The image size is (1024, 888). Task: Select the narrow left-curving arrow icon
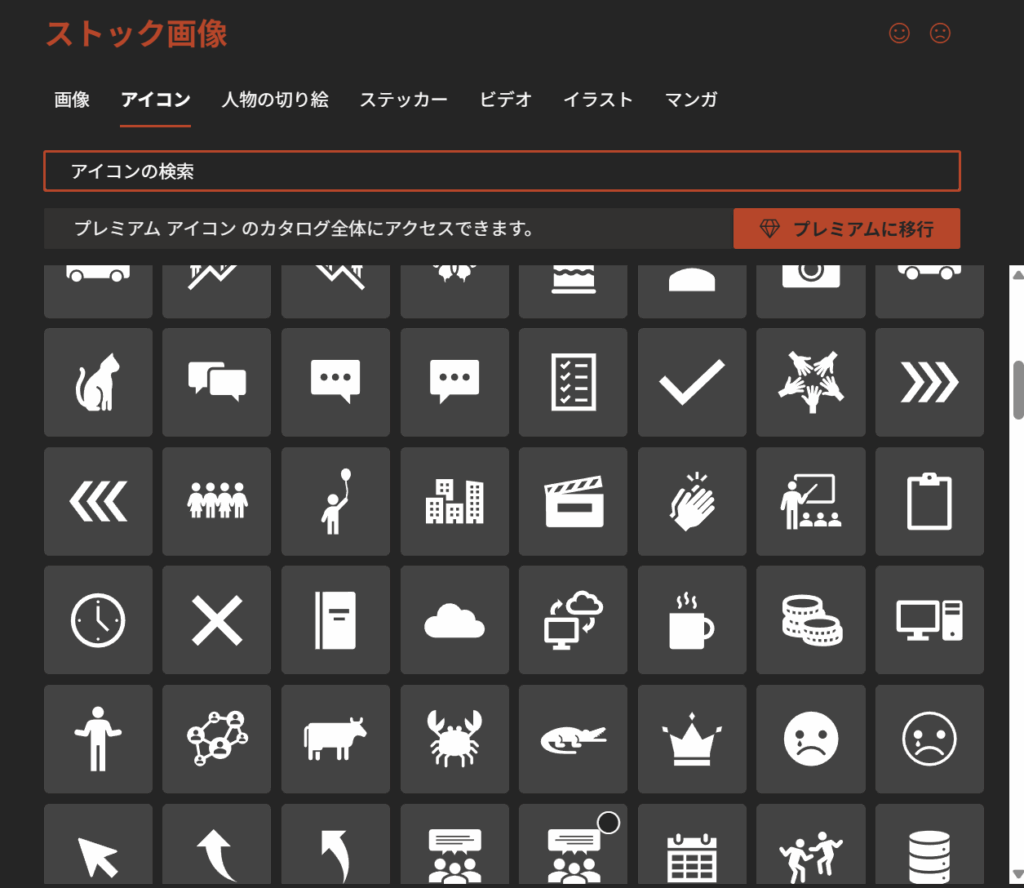coord(336,844)
